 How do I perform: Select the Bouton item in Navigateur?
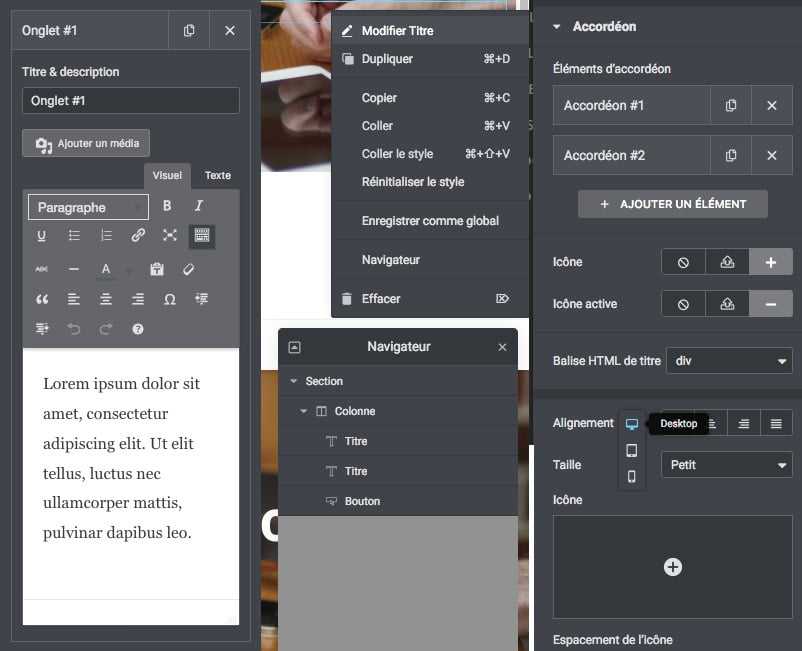point(398,501)
